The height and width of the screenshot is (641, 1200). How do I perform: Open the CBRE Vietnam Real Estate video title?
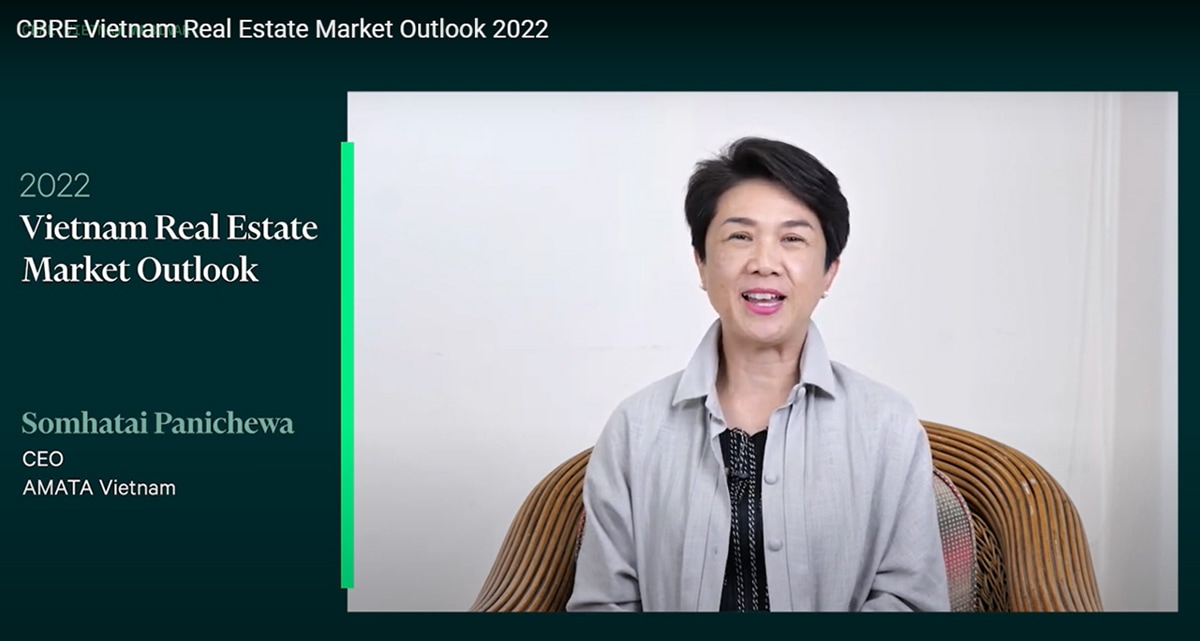[282, 29]
